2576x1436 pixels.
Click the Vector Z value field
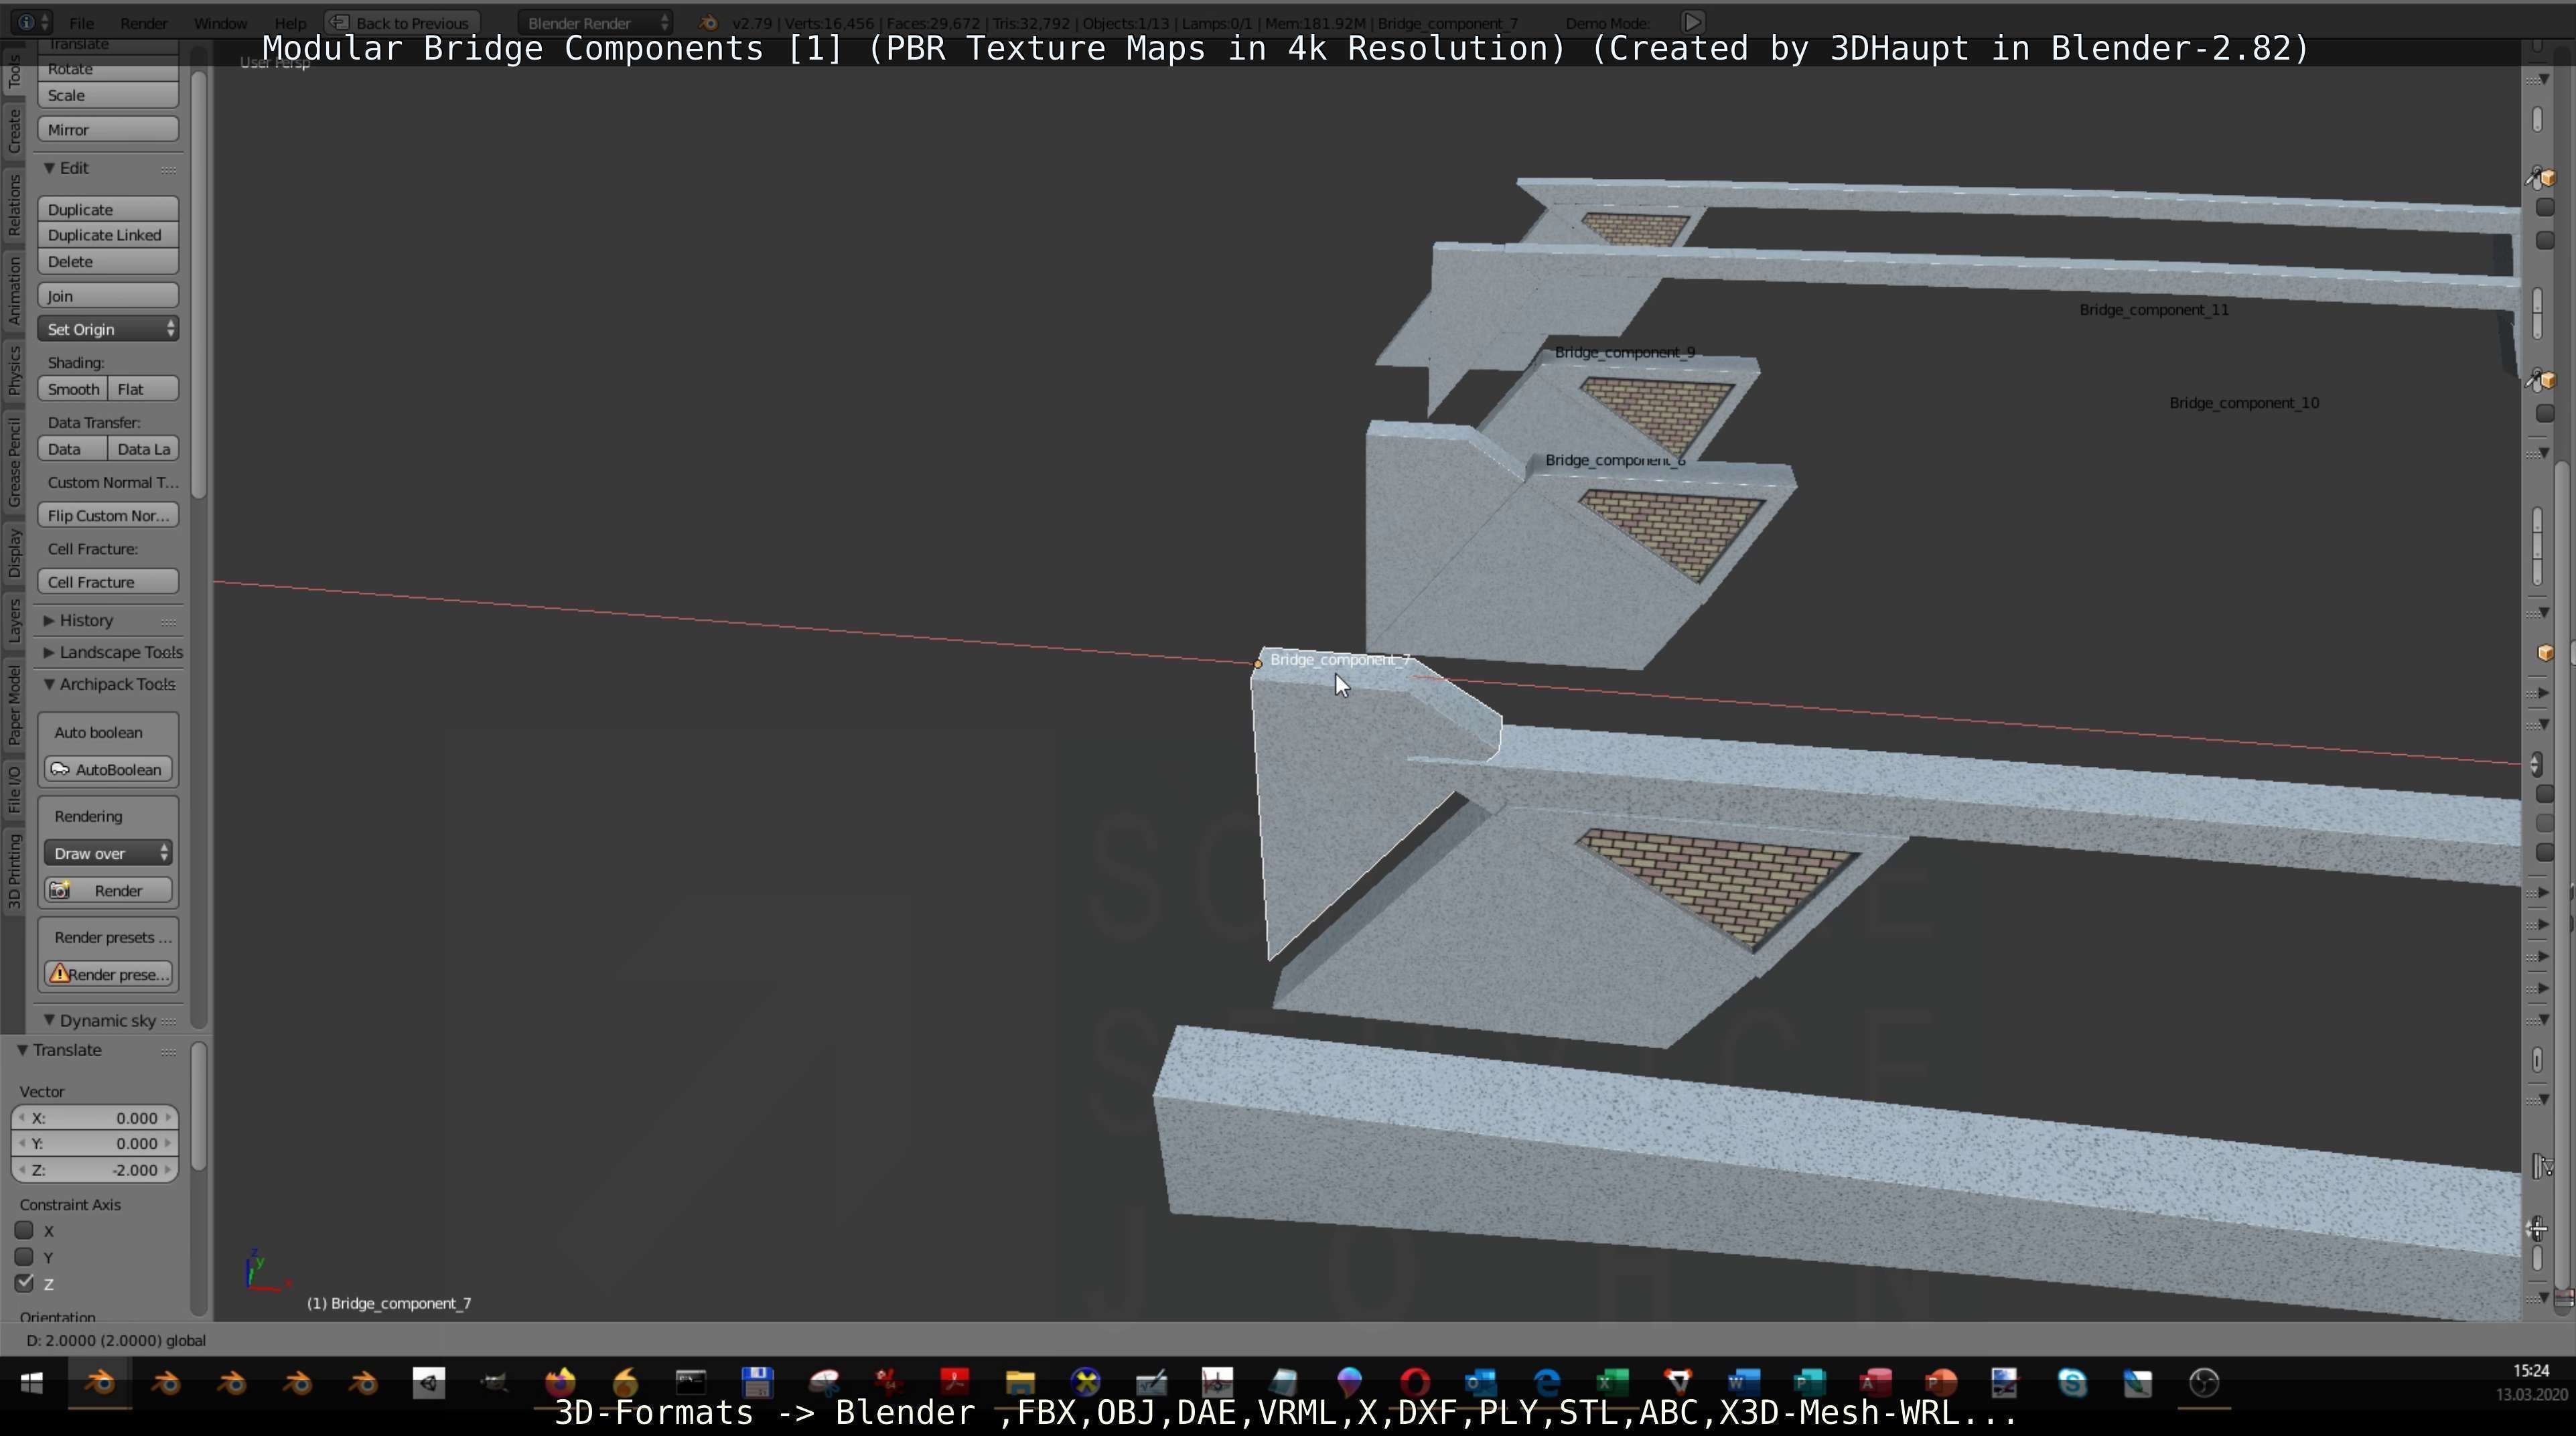(x=95, y=1169)
